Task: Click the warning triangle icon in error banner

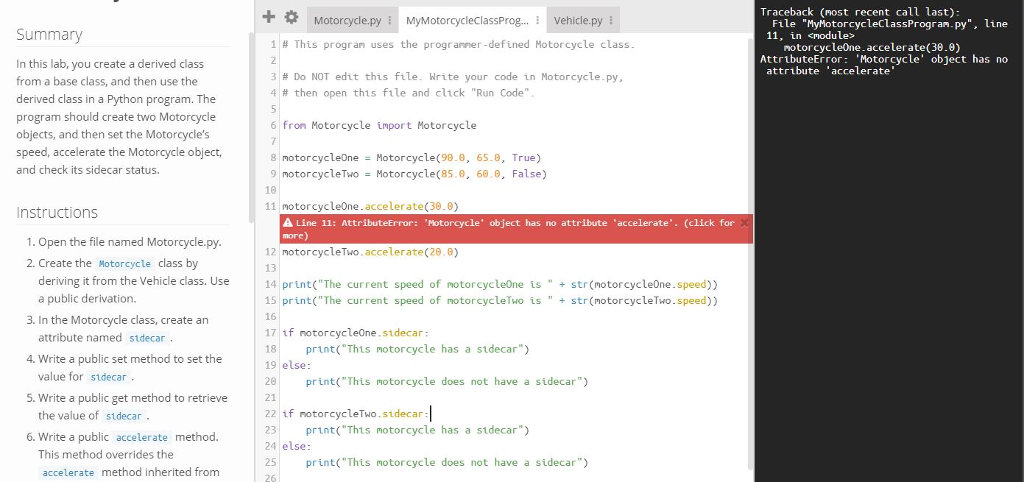Action: 288,223
